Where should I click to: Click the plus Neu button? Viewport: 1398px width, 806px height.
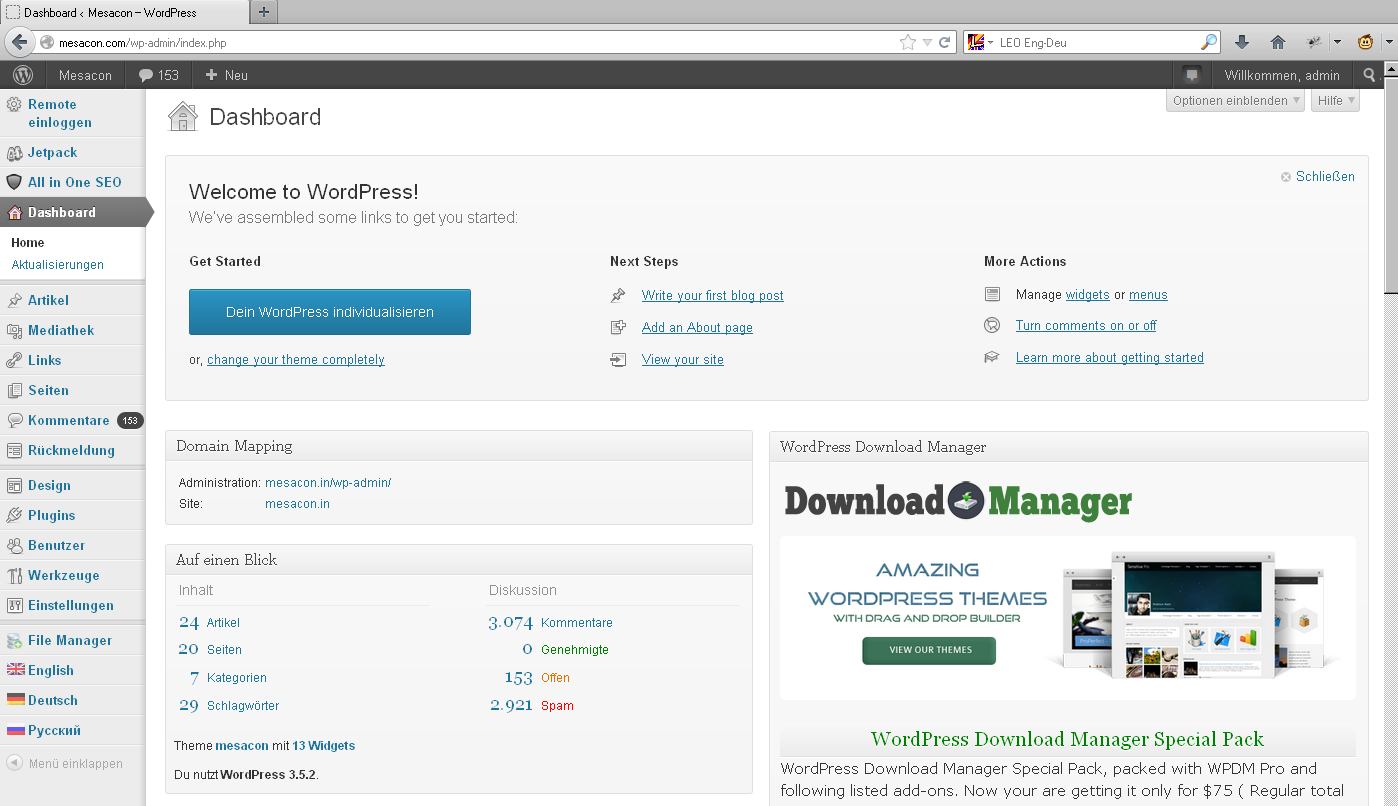click(x=226, y=75)
